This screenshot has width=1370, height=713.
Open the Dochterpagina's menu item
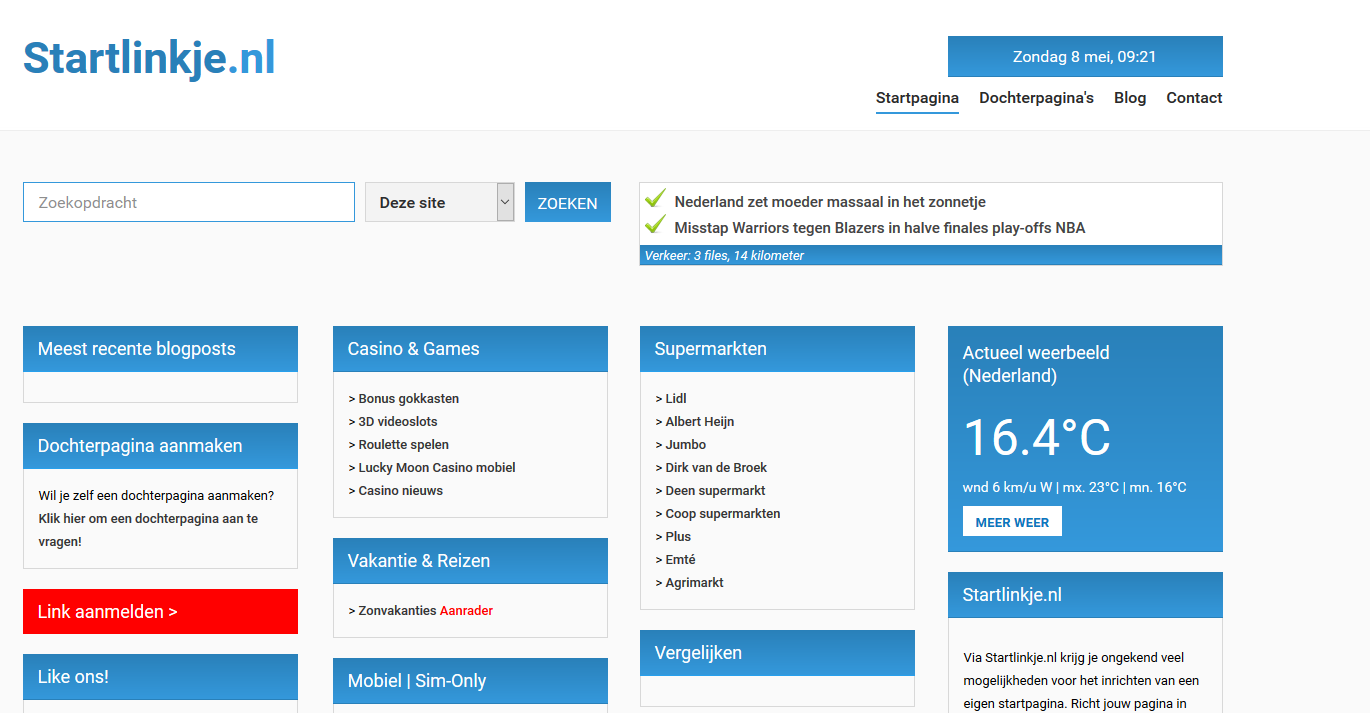(x=1036, y=98)
